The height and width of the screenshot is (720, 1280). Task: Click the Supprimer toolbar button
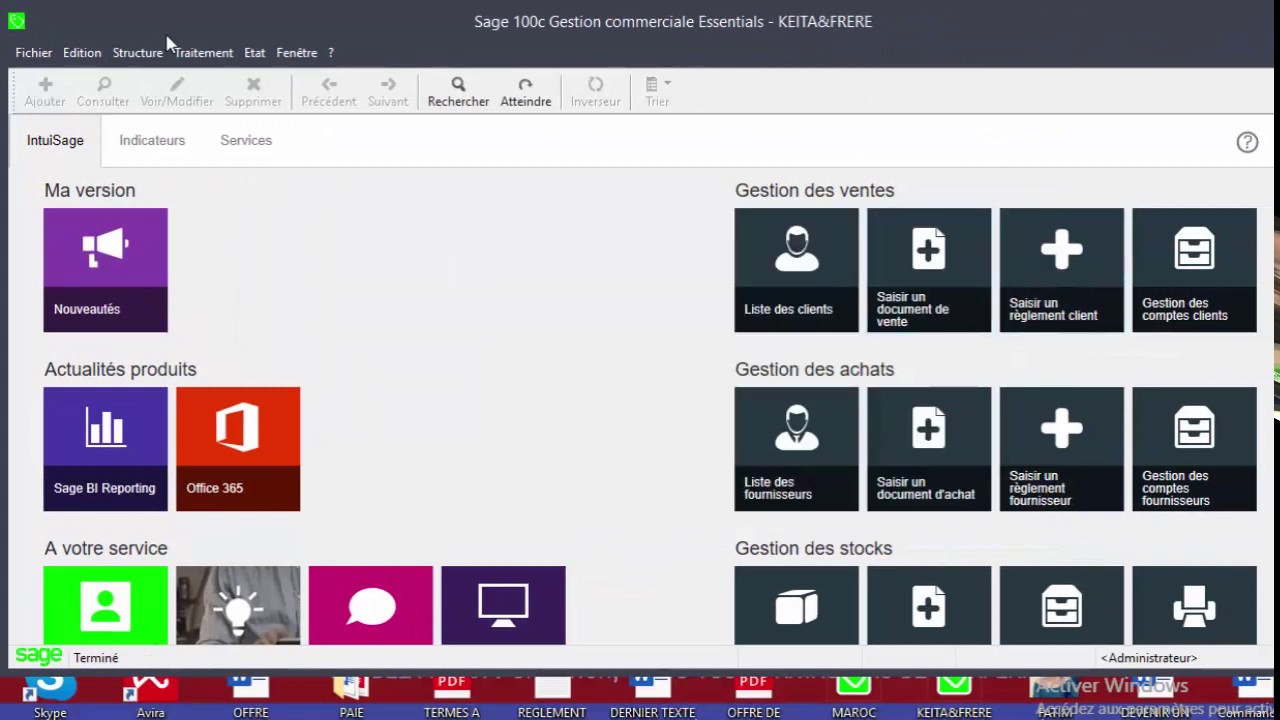tap(253, 92)
